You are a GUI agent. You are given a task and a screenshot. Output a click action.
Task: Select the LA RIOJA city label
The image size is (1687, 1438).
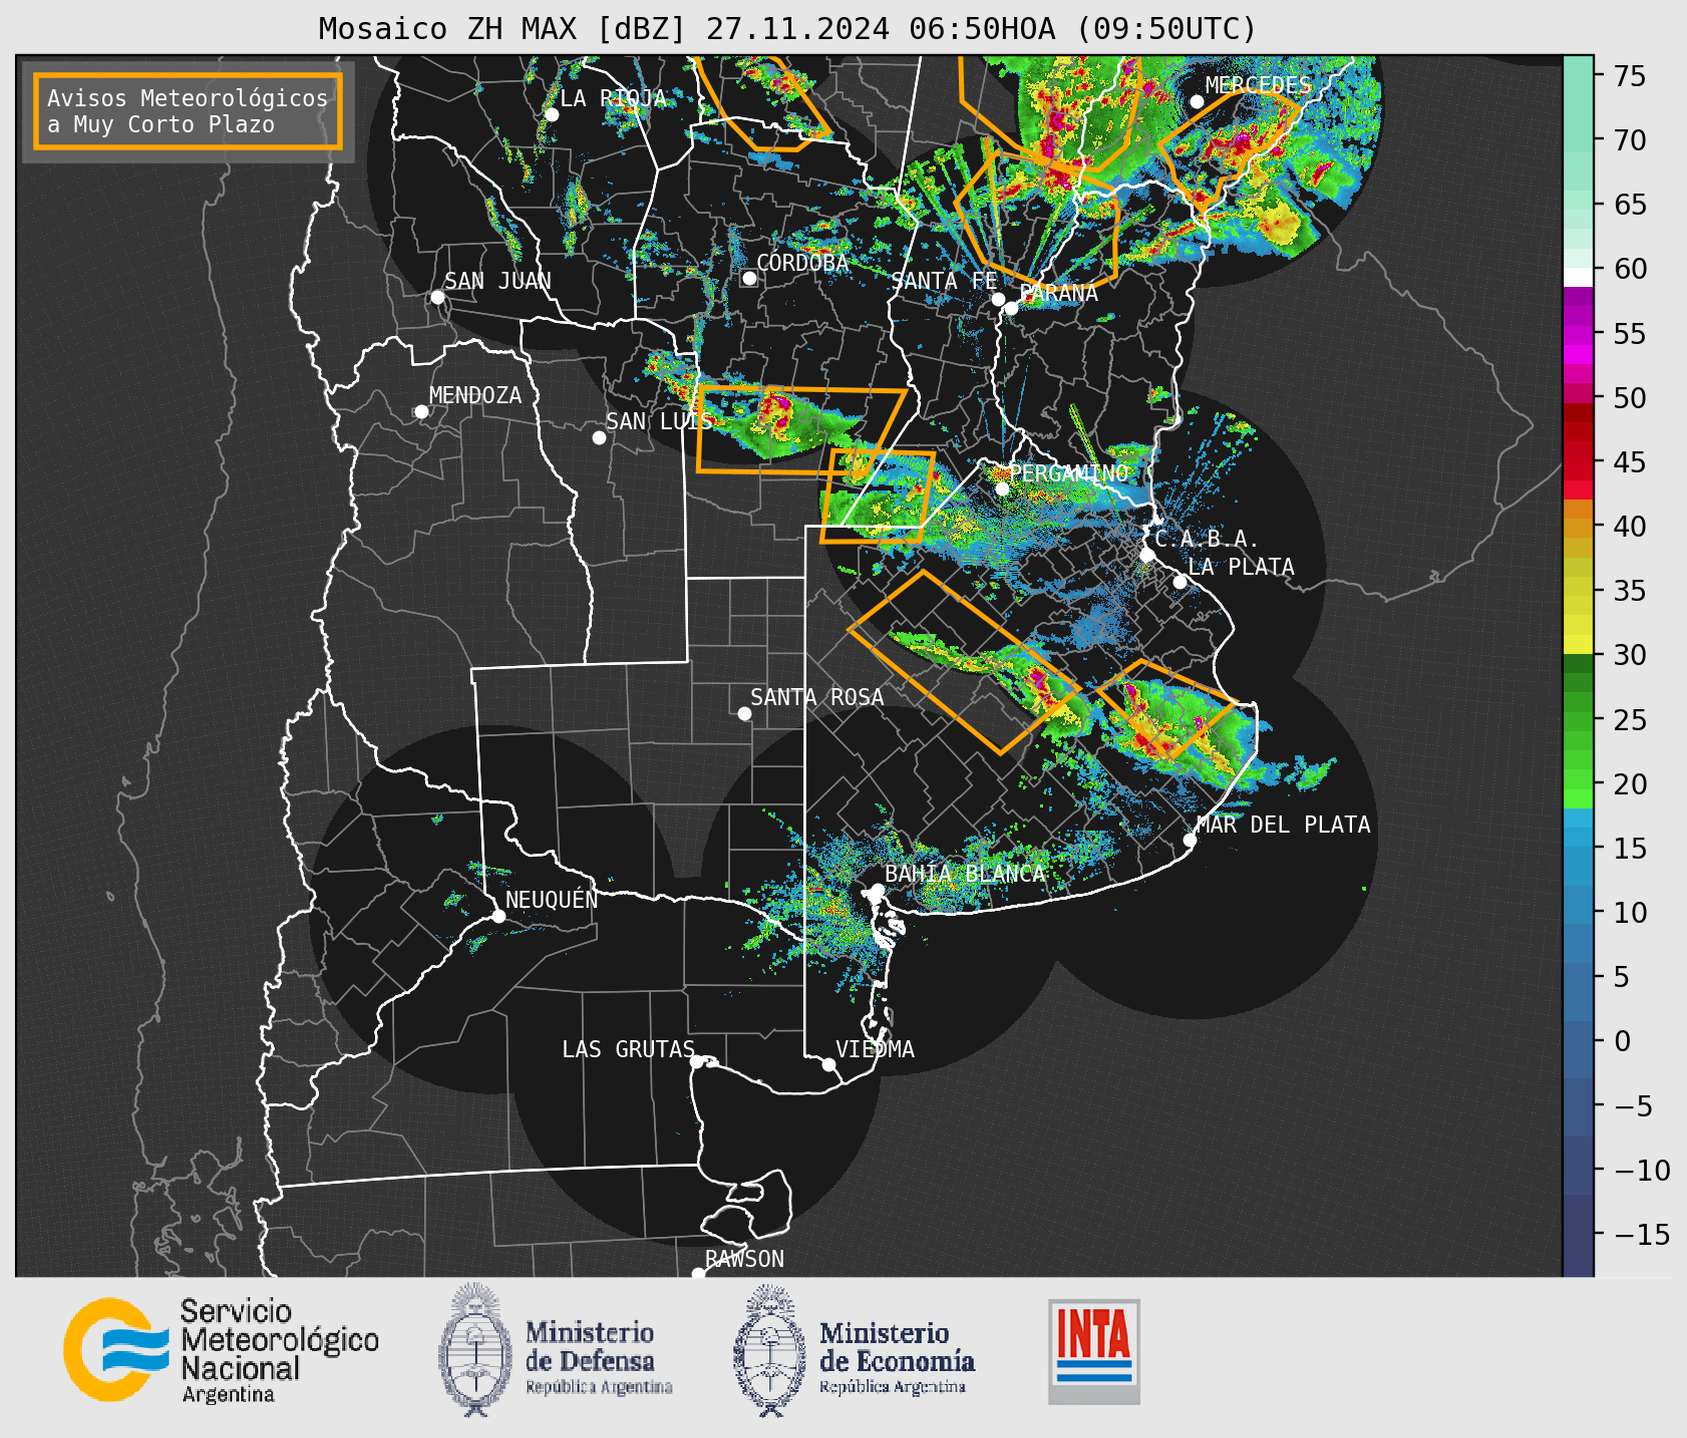(x=613, y=98)
